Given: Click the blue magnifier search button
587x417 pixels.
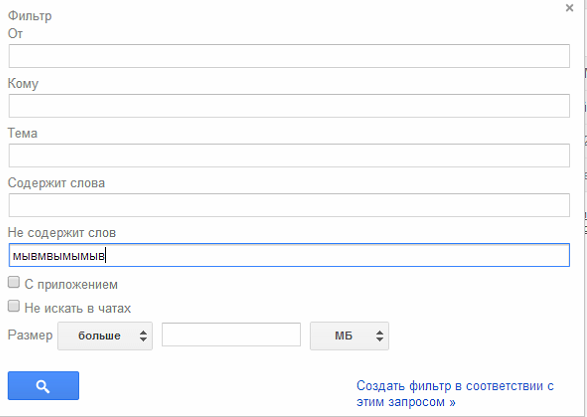Looking at the screenshot, I should click(x=43, y=386).
